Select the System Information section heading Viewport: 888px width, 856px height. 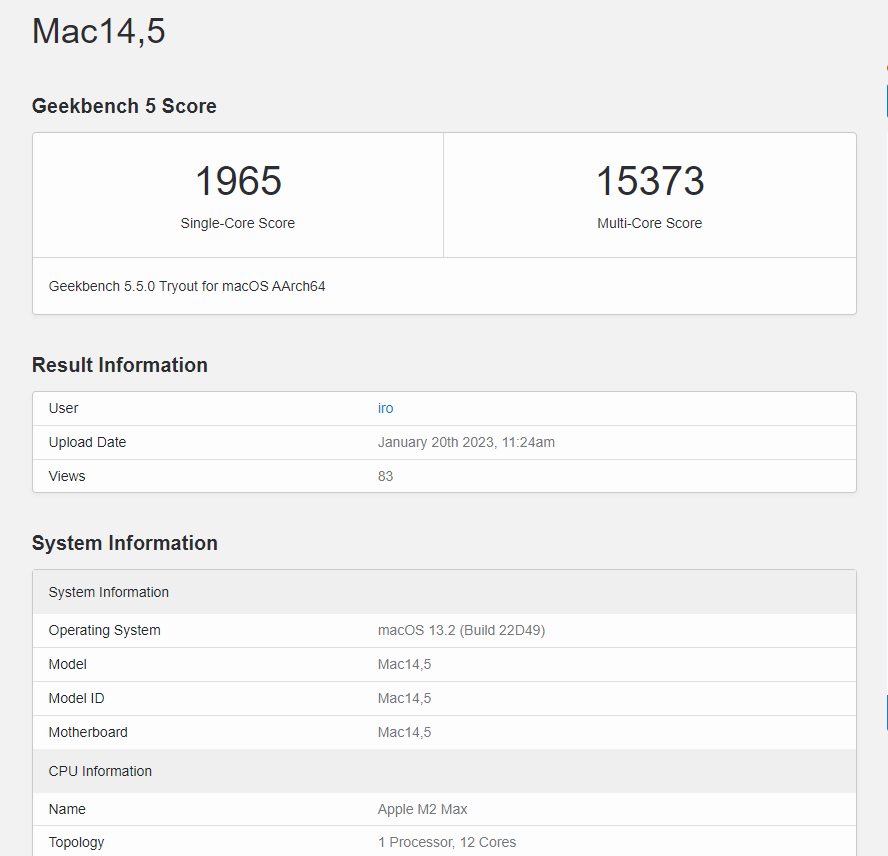click(125, 543)
